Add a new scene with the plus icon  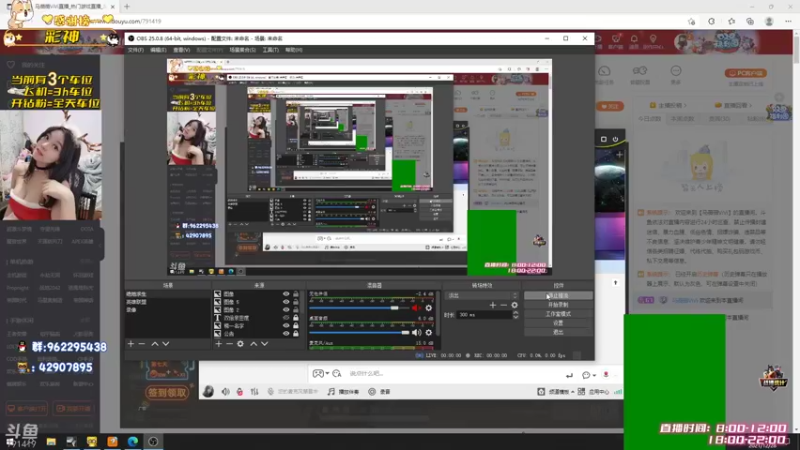pyautogui.click(x=131, y=344)
